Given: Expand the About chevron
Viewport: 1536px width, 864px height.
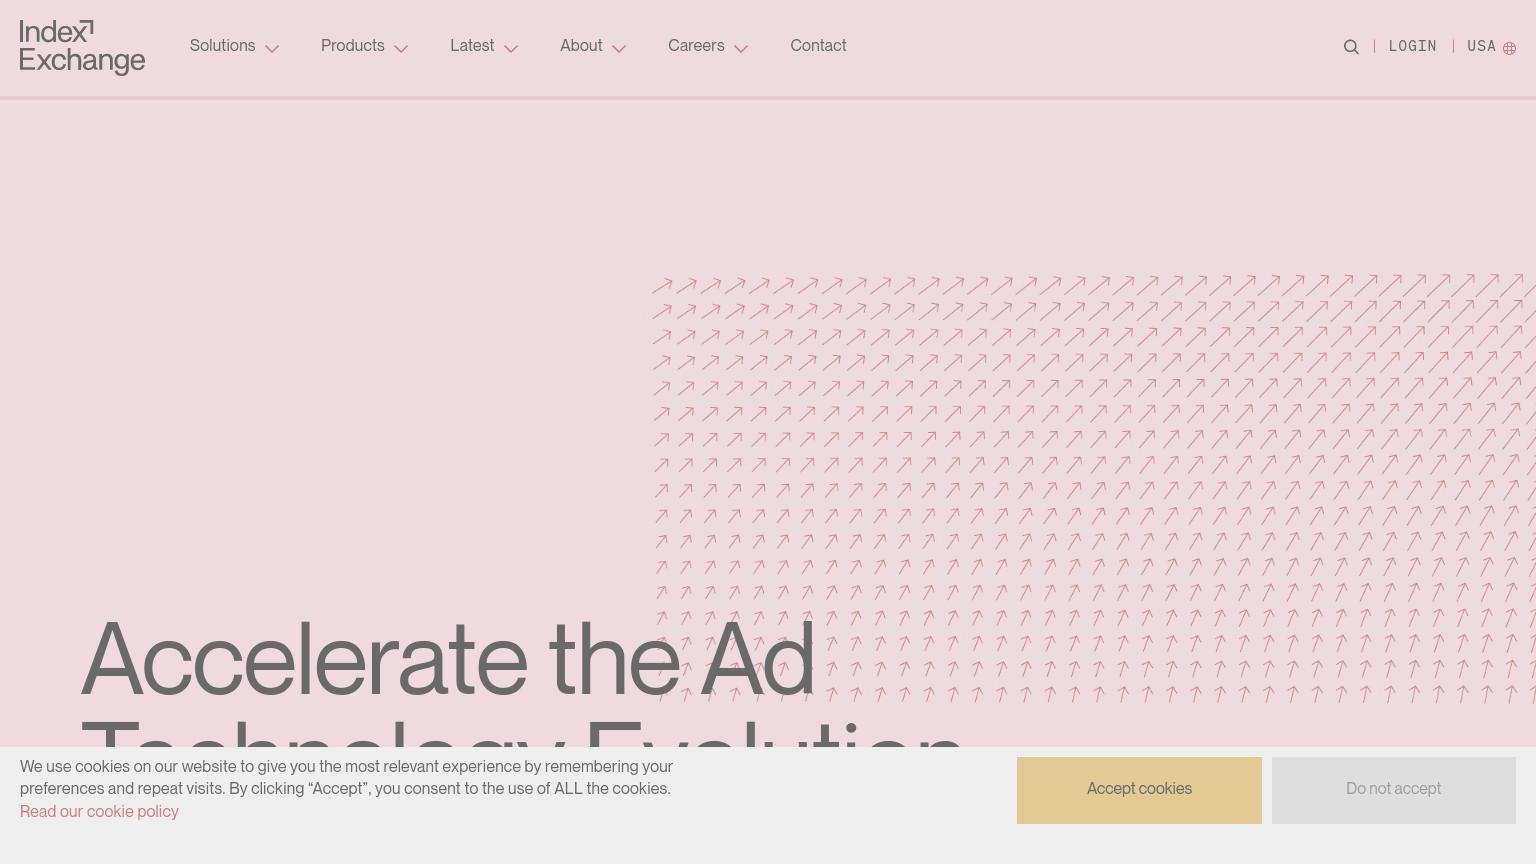Looking at the screenshot, I should [x=618, y=48].
